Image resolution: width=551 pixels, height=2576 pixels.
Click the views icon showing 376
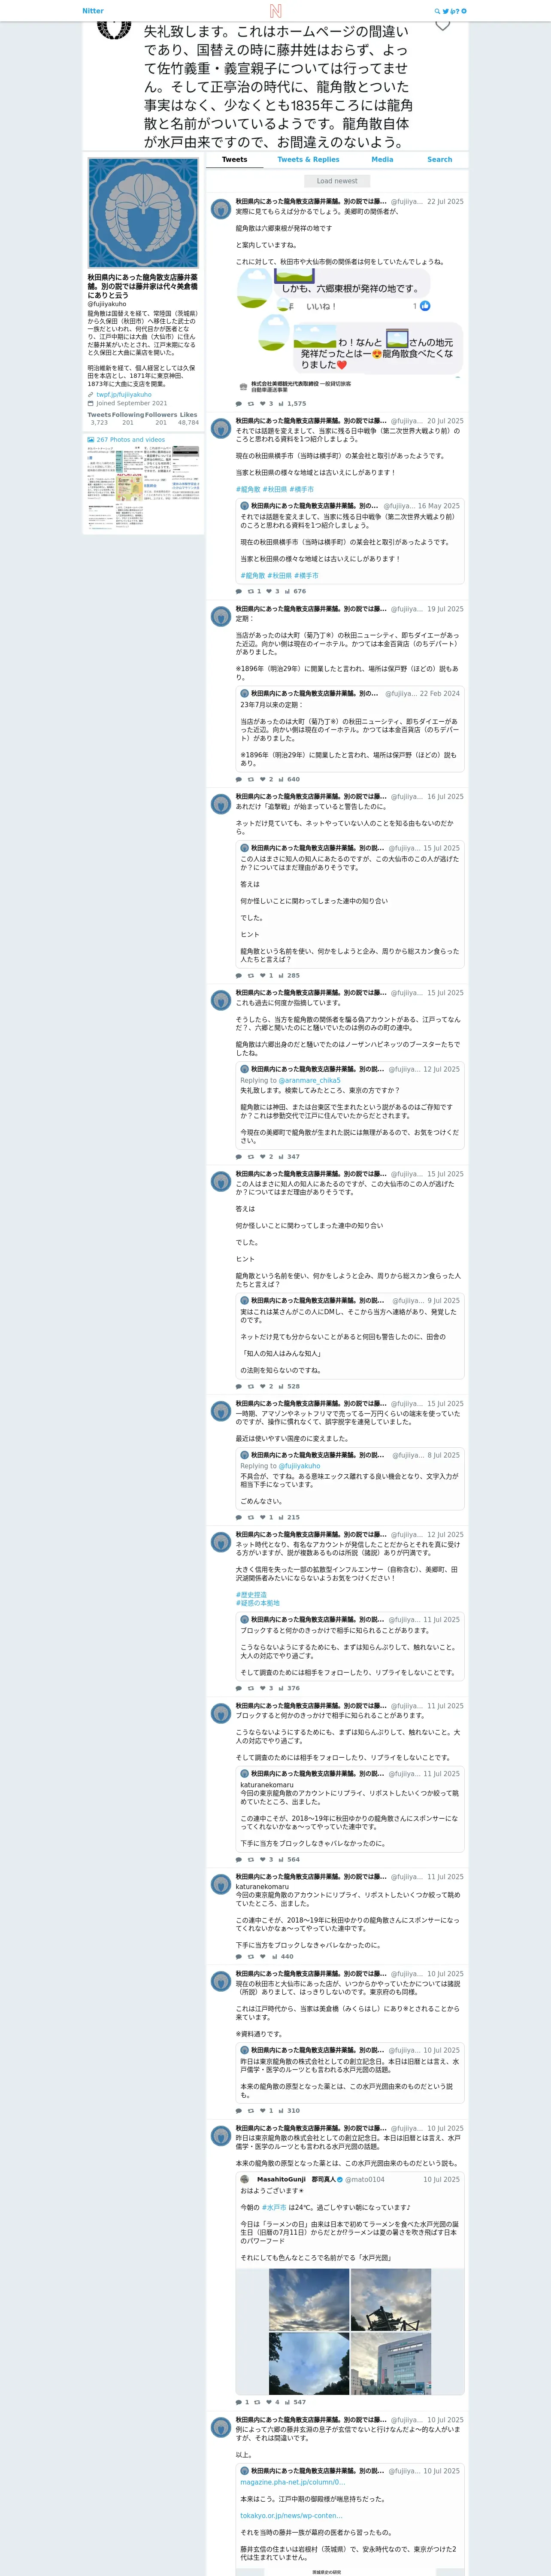(x=281, y=1688)
